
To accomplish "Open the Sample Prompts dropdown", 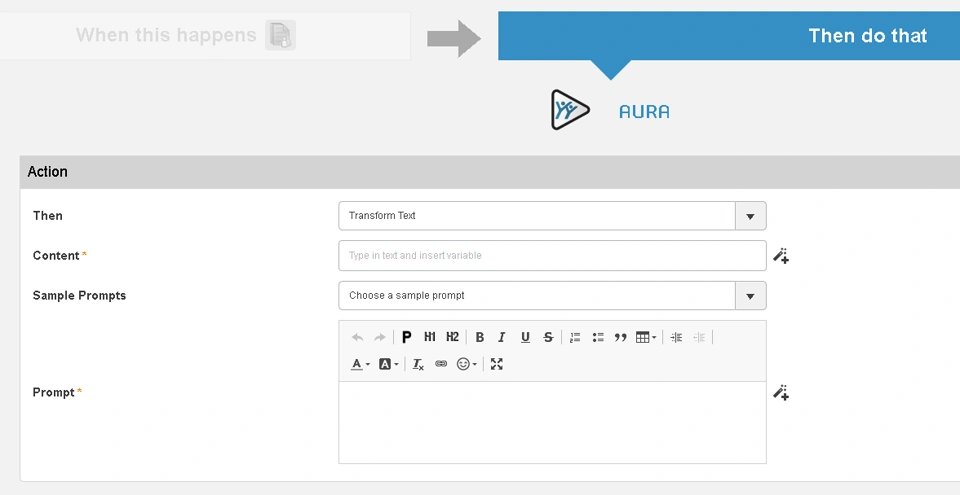I will coord(751,296).
